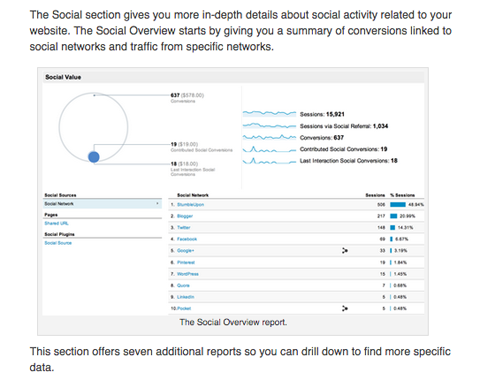
Task: Click 'Sessions via Social Referral: 1,034' text
Action: pyautogui.click(x=344, y=126)
